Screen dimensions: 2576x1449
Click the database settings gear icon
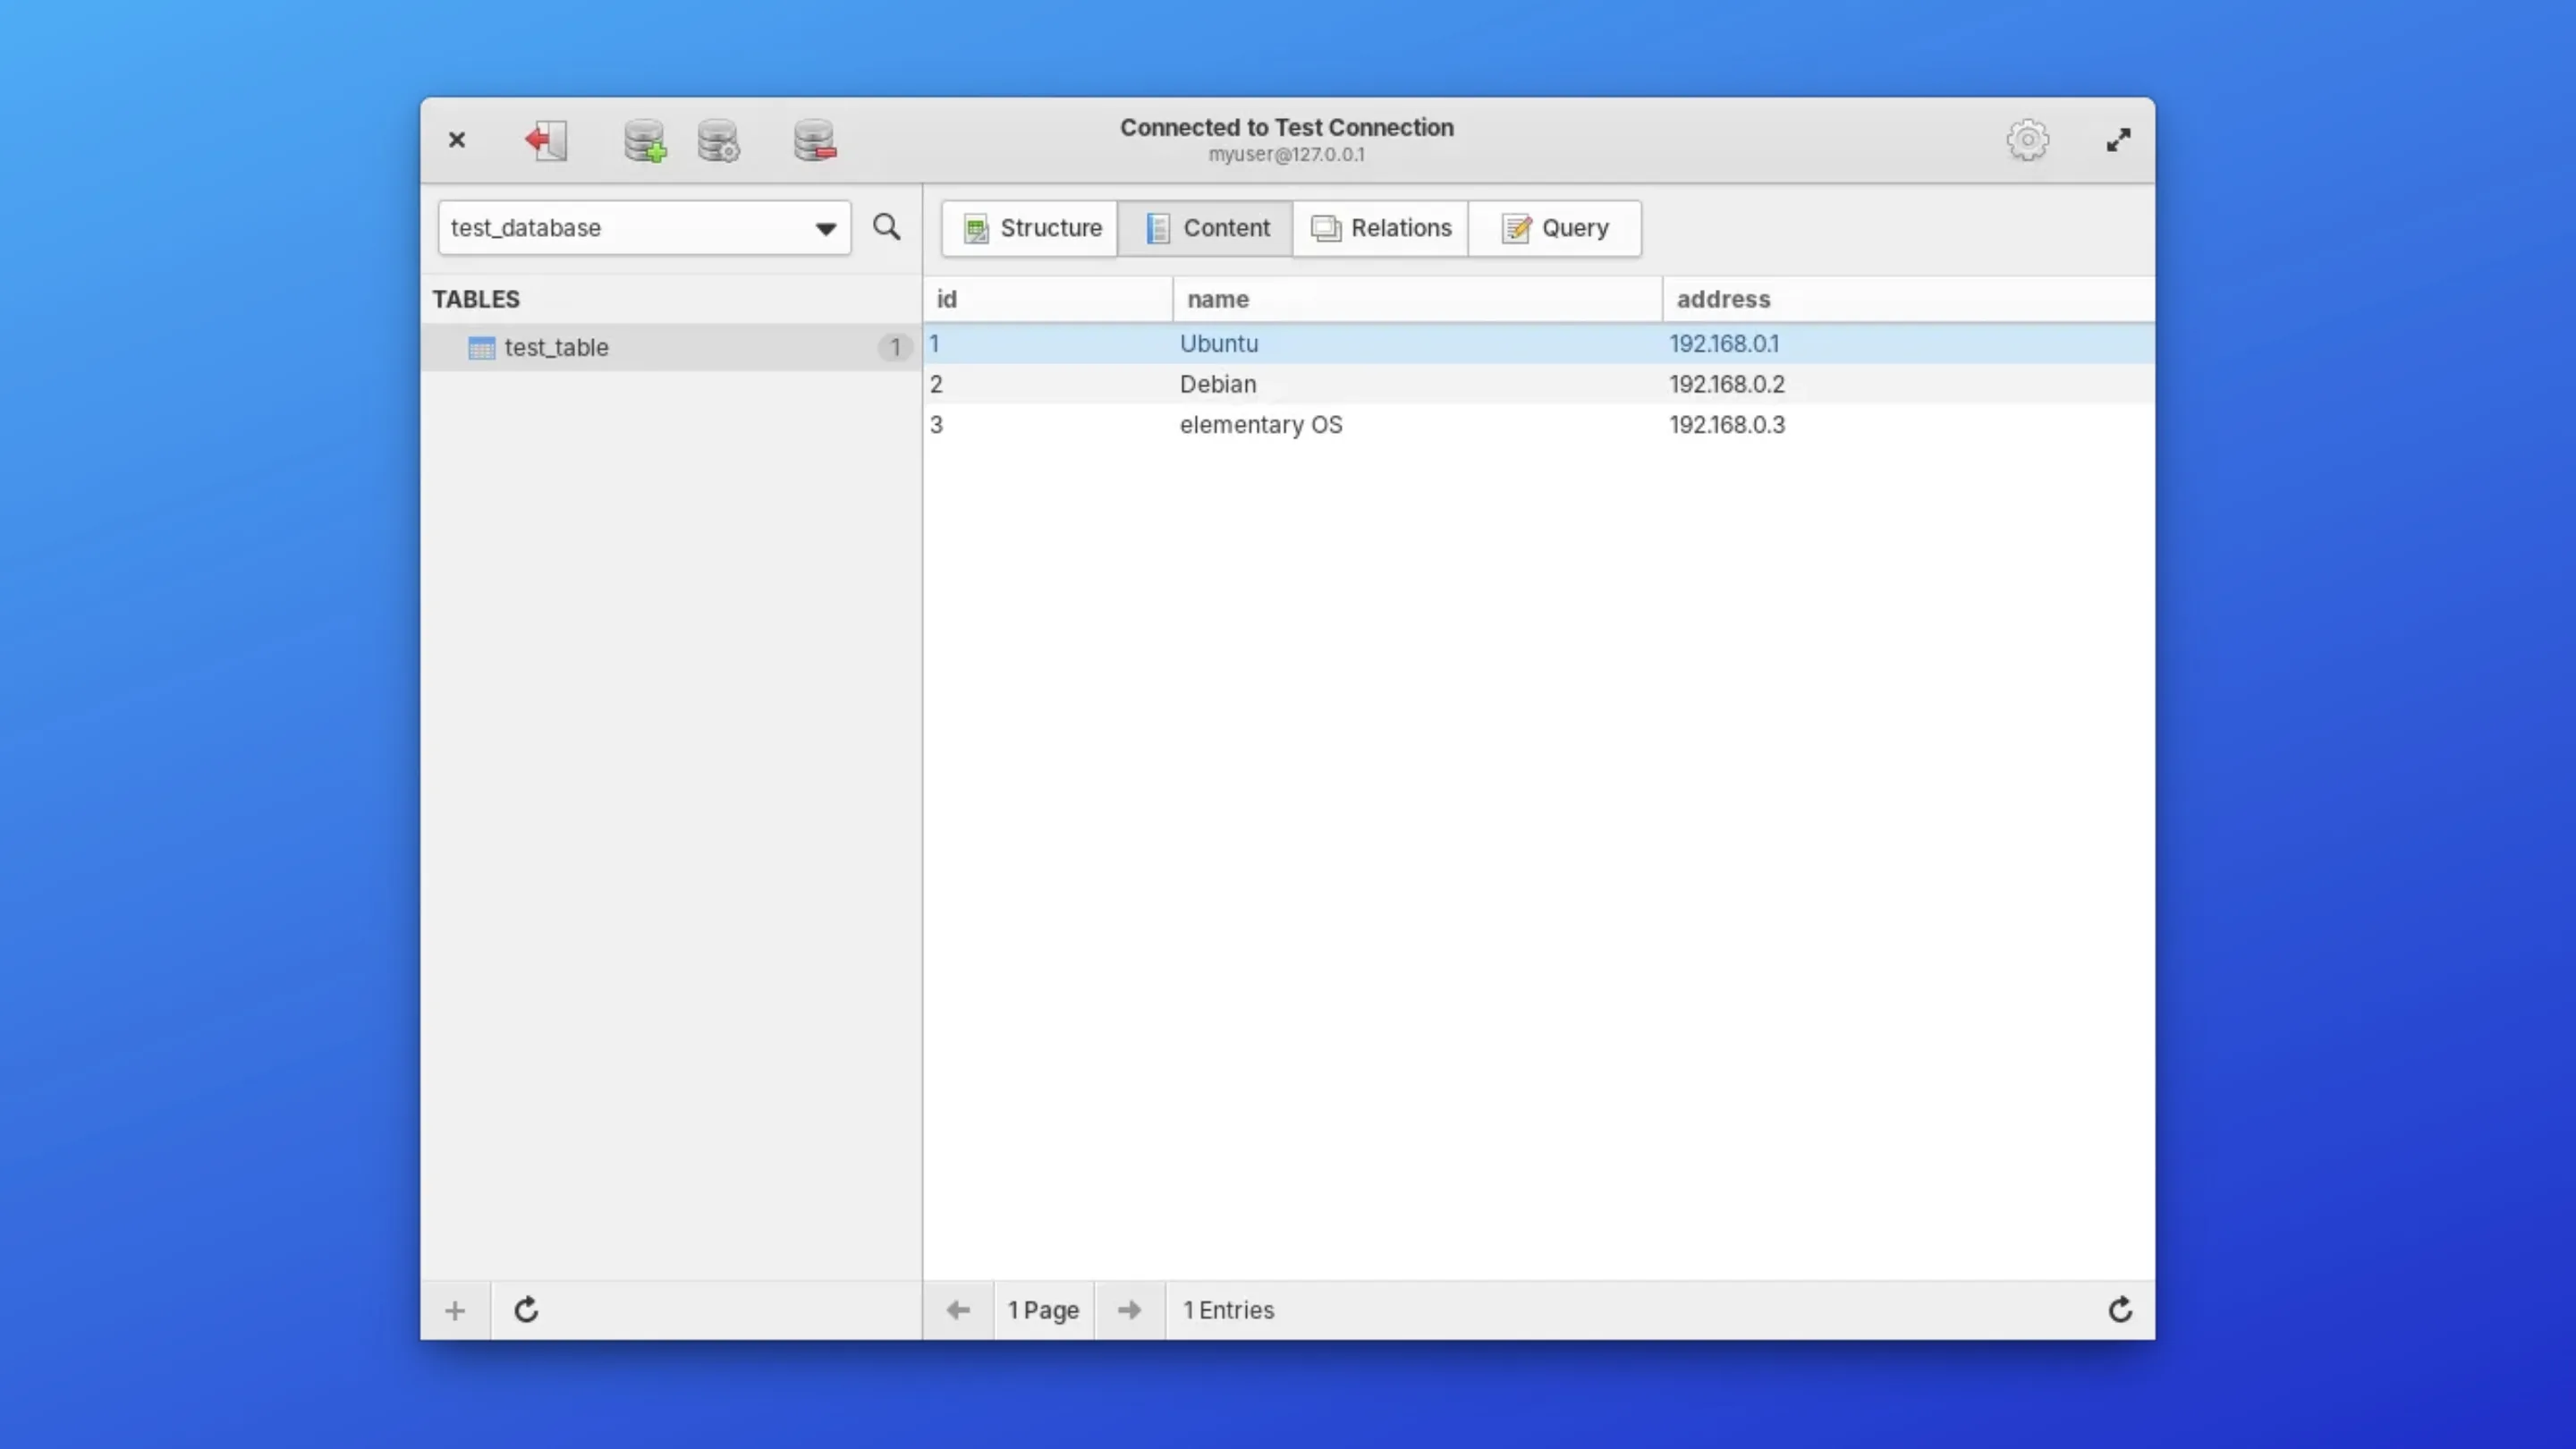719,140
